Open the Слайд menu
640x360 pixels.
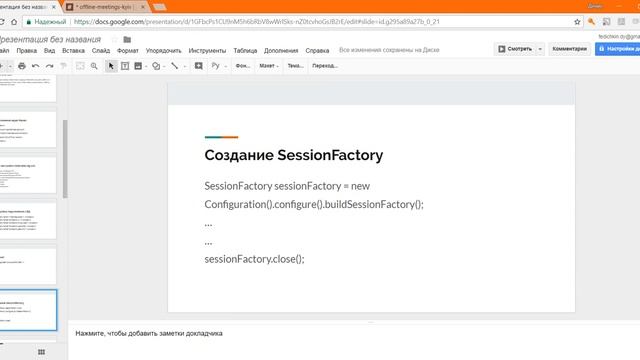pyautogui.click(x=101, y=51)
